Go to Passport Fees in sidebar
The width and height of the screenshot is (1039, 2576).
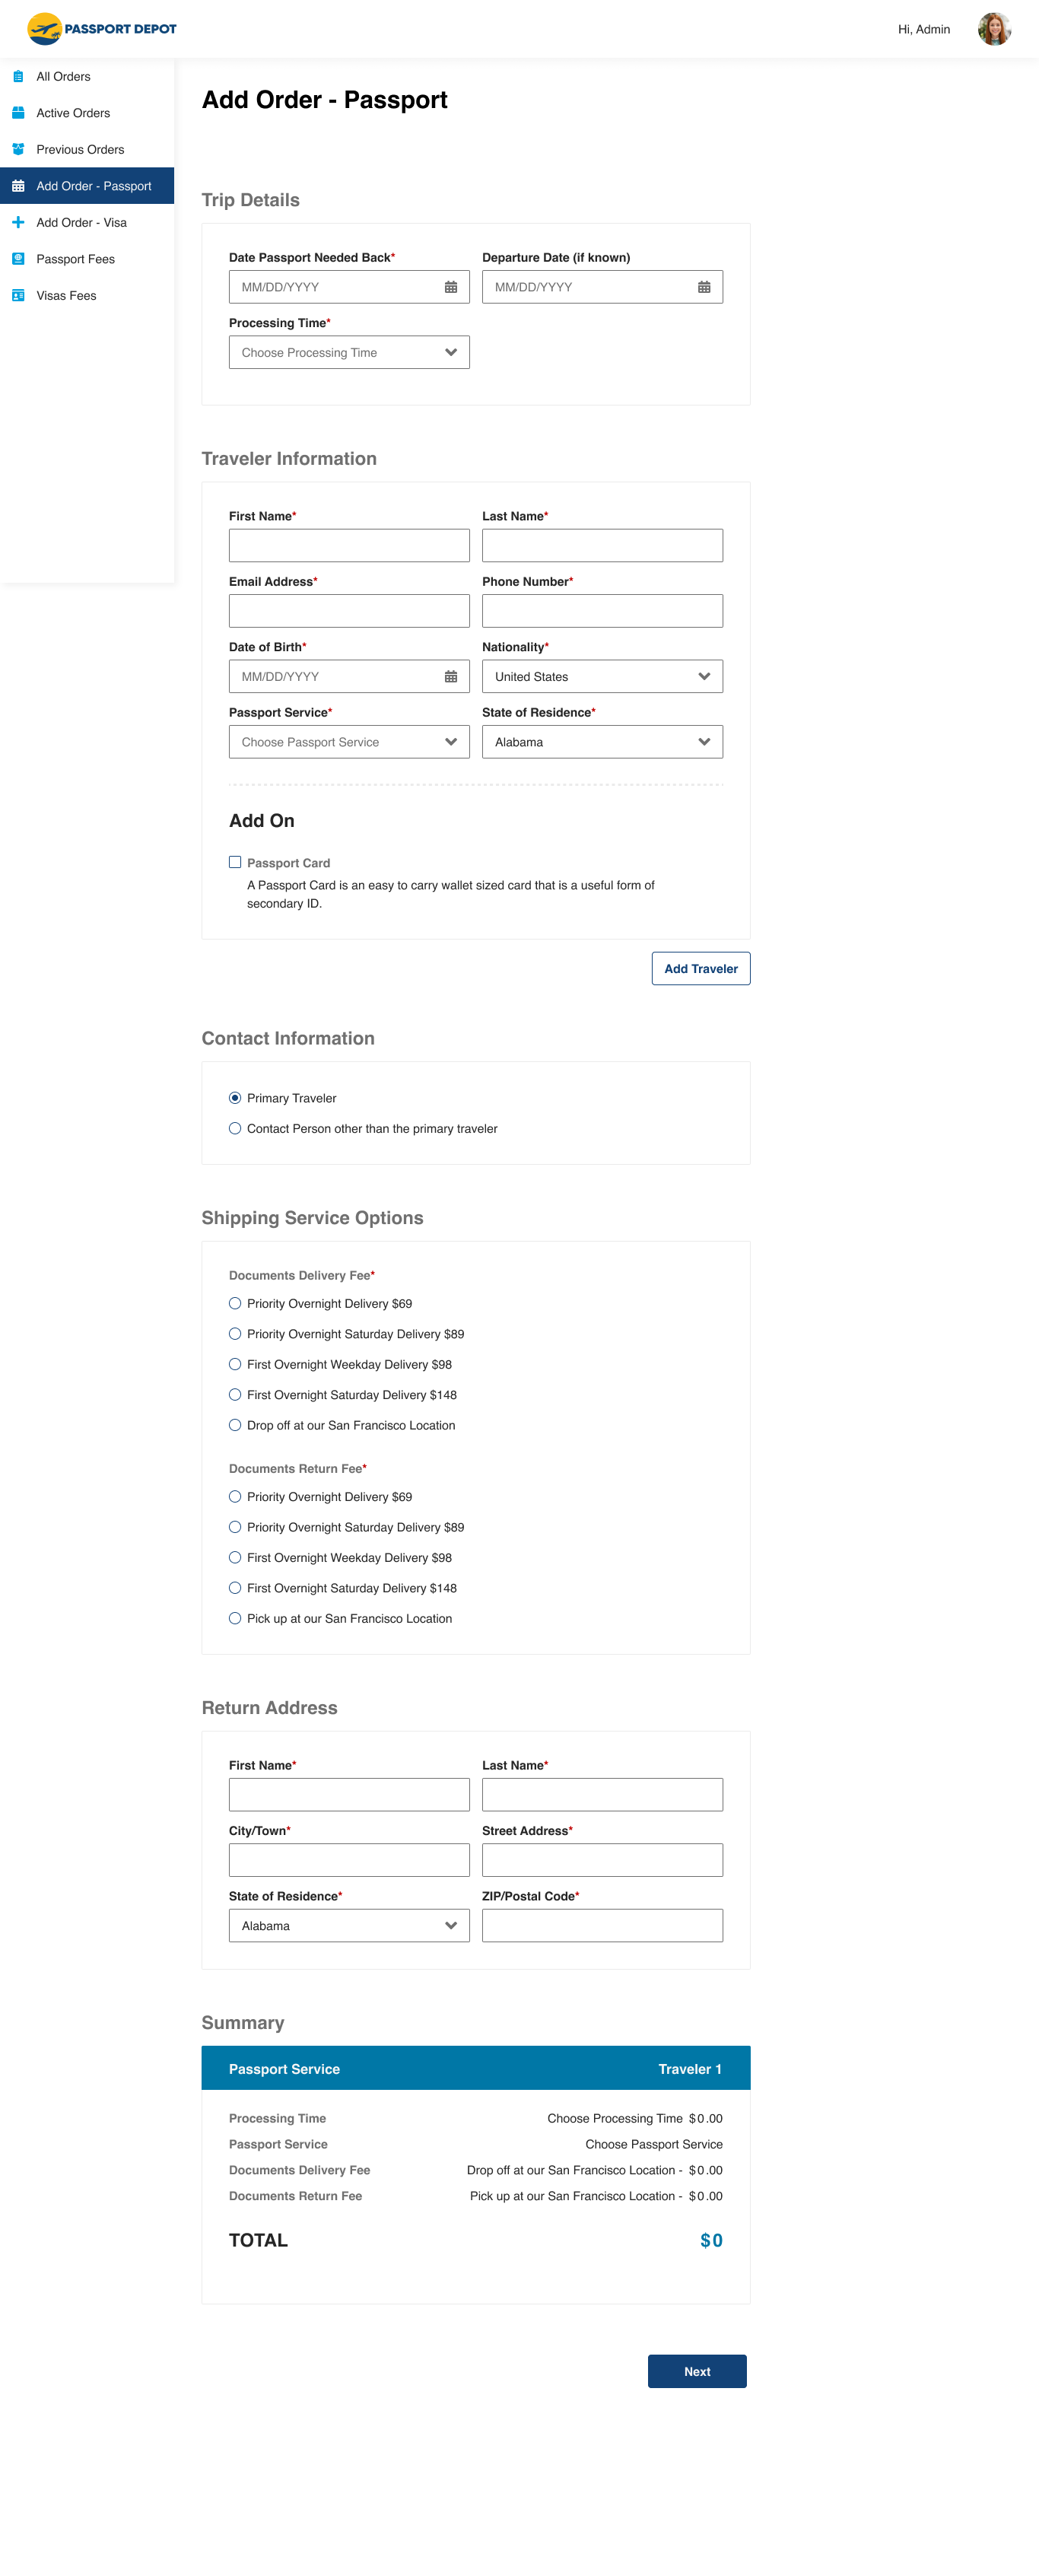[x=75, y=259]
